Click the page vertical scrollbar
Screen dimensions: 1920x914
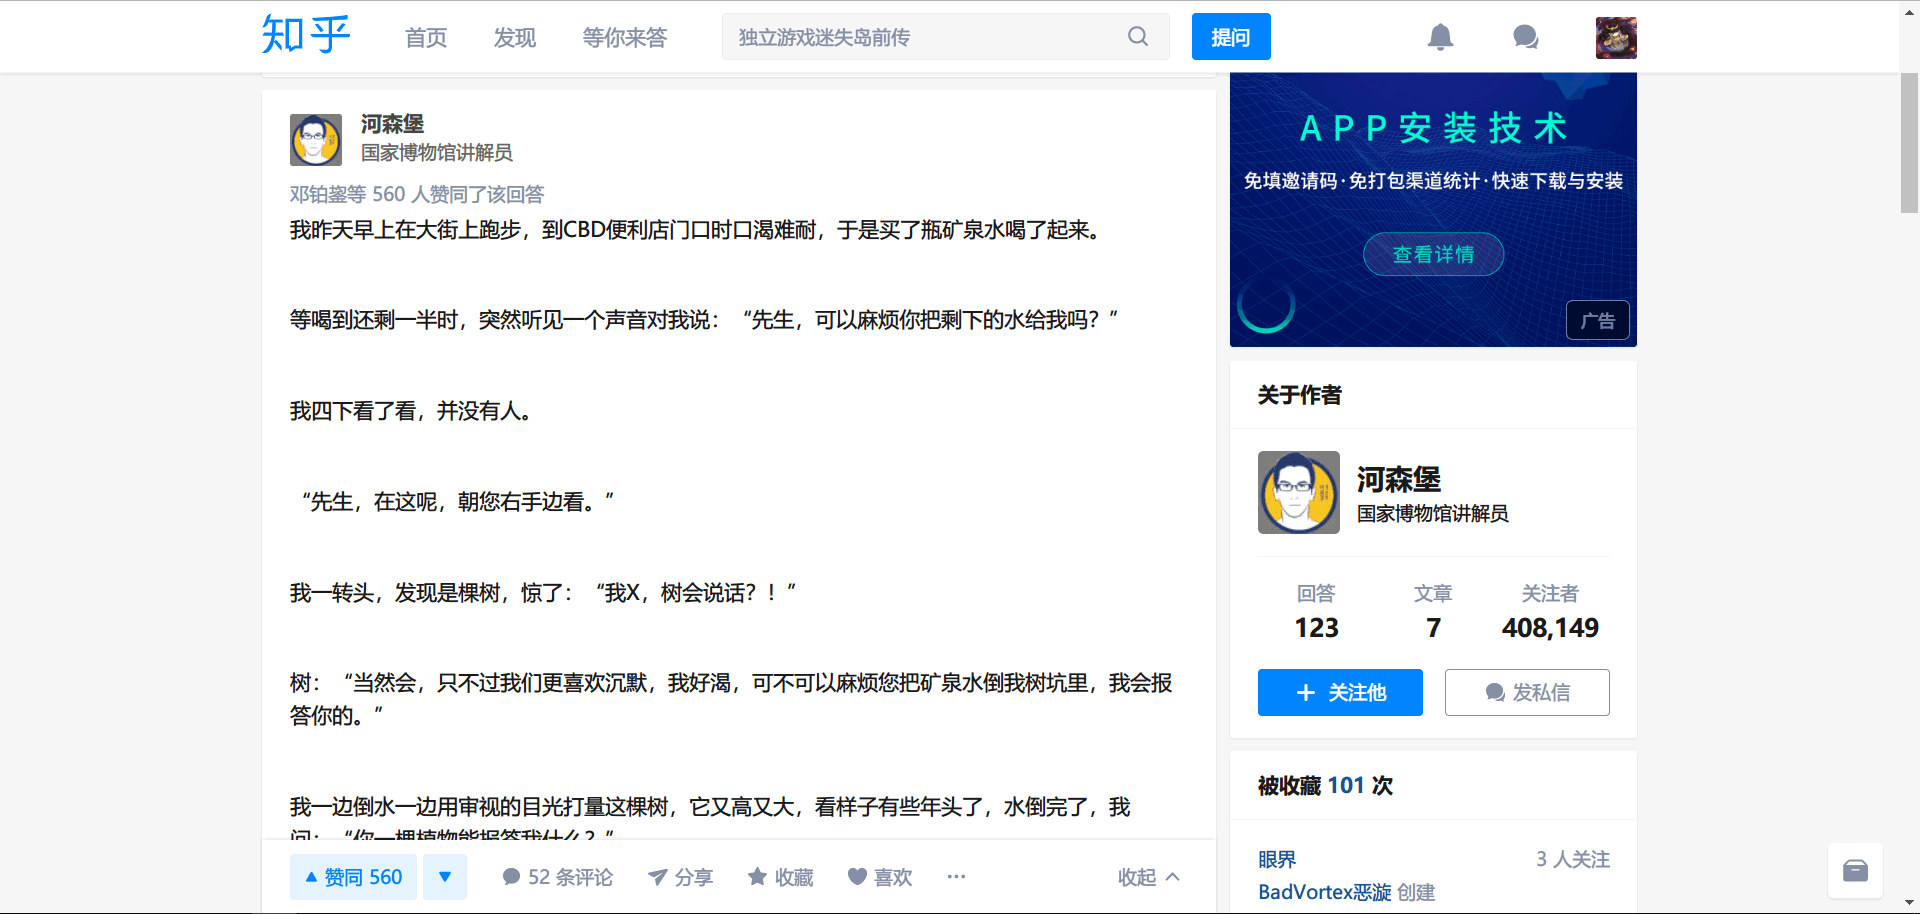[x=1909, y=142]
